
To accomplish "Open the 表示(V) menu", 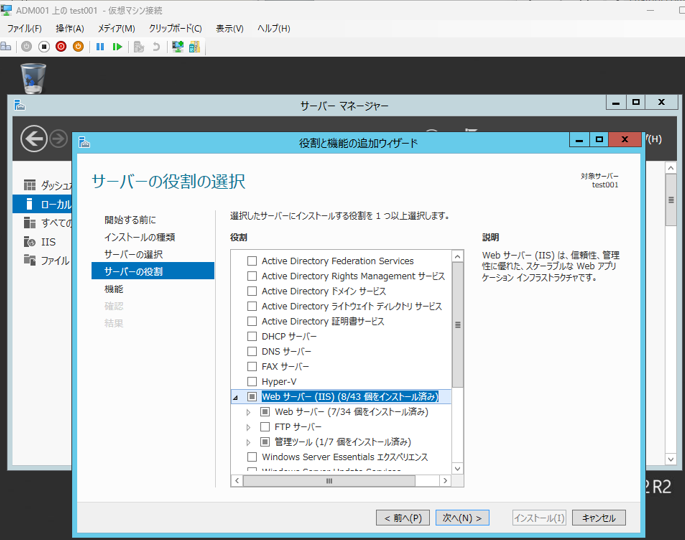I will [229, 28].
